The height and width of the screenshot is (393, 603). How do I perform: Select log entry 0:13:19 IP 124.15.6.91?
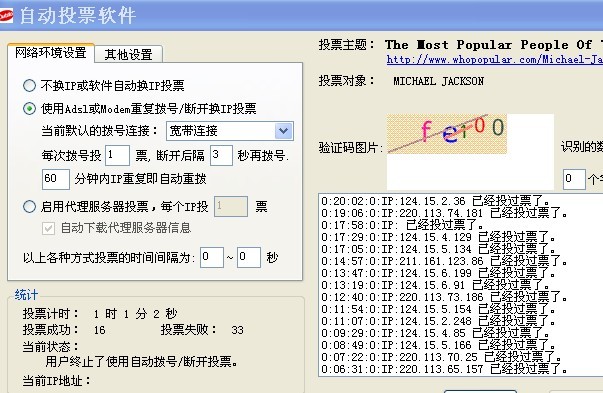click(x=436, y=285)
